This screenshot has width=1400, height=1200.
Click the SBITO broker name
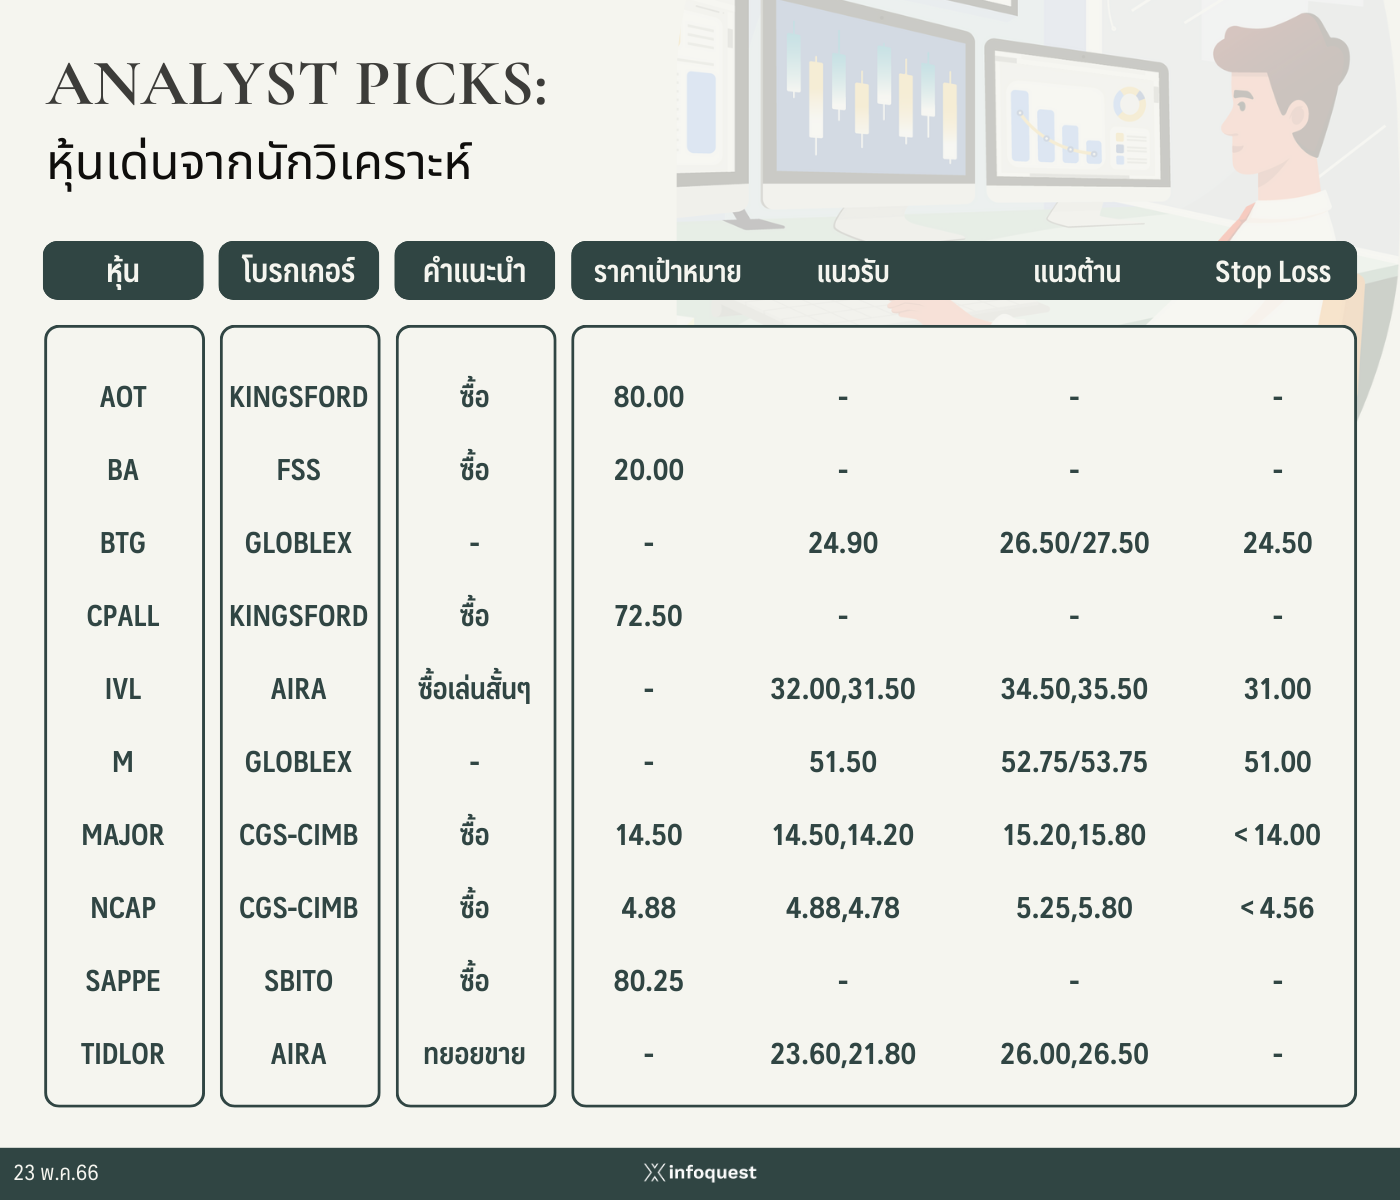[x=299, y=981]
